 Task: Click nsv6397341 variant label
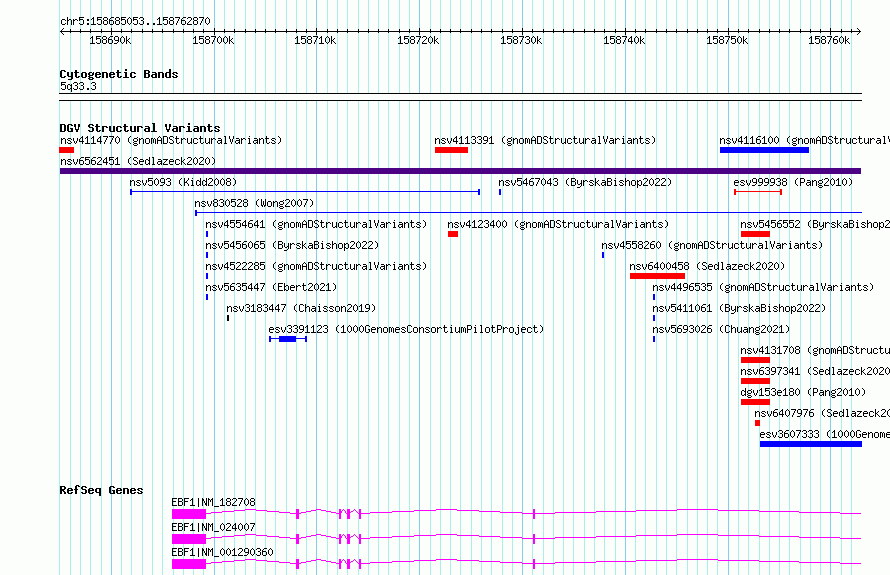pos(815,371)
